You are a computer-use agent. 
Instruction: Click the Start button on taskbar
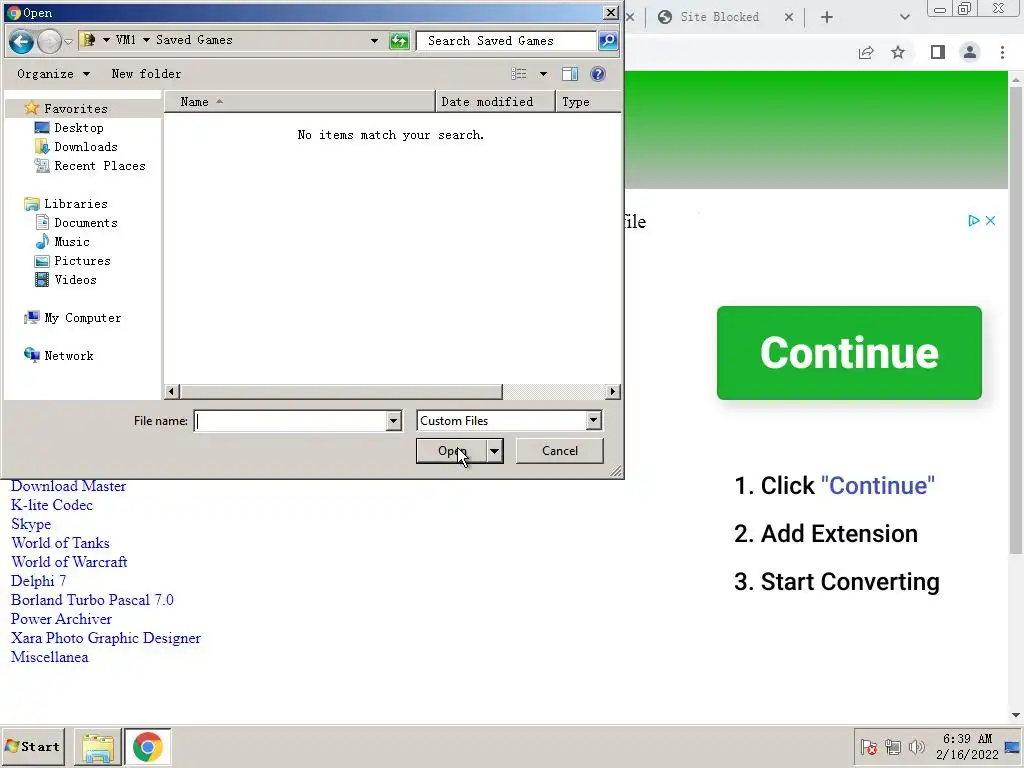(x=33, y=747)
